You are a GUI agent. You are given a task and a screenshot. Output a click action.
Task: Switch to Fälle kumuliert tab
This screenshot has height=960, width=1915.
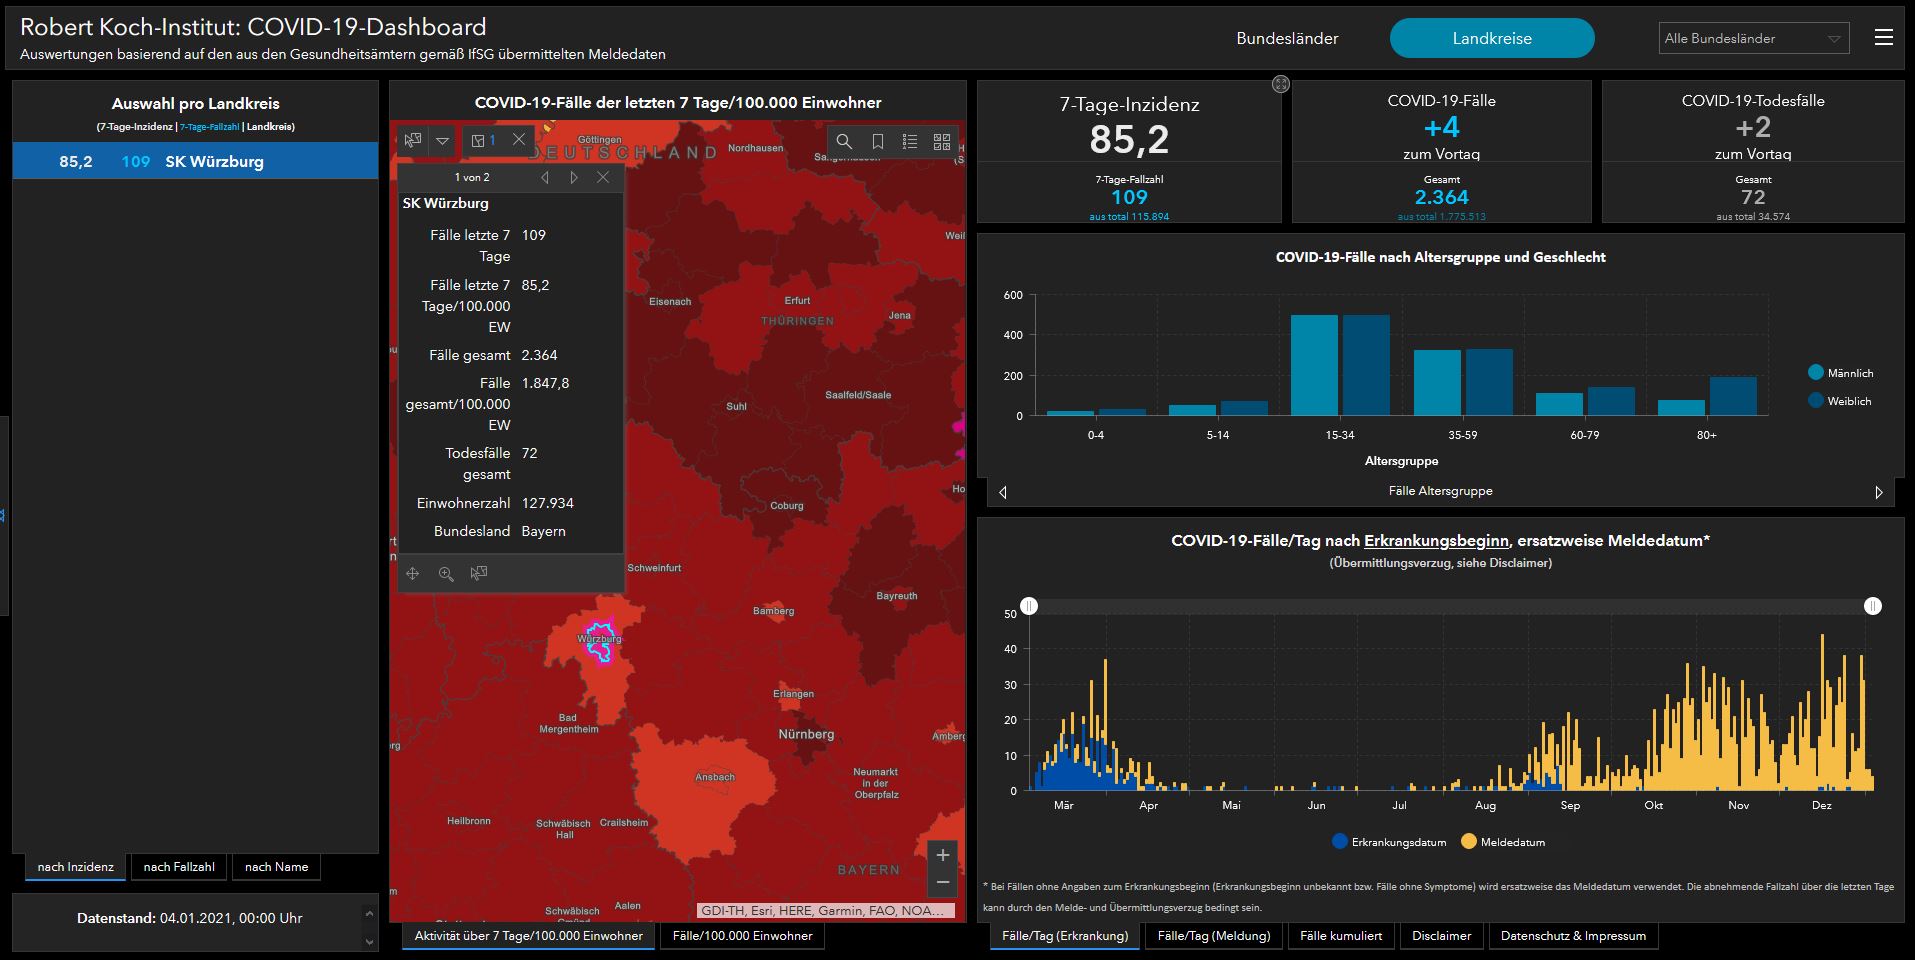click(1340, 936)
